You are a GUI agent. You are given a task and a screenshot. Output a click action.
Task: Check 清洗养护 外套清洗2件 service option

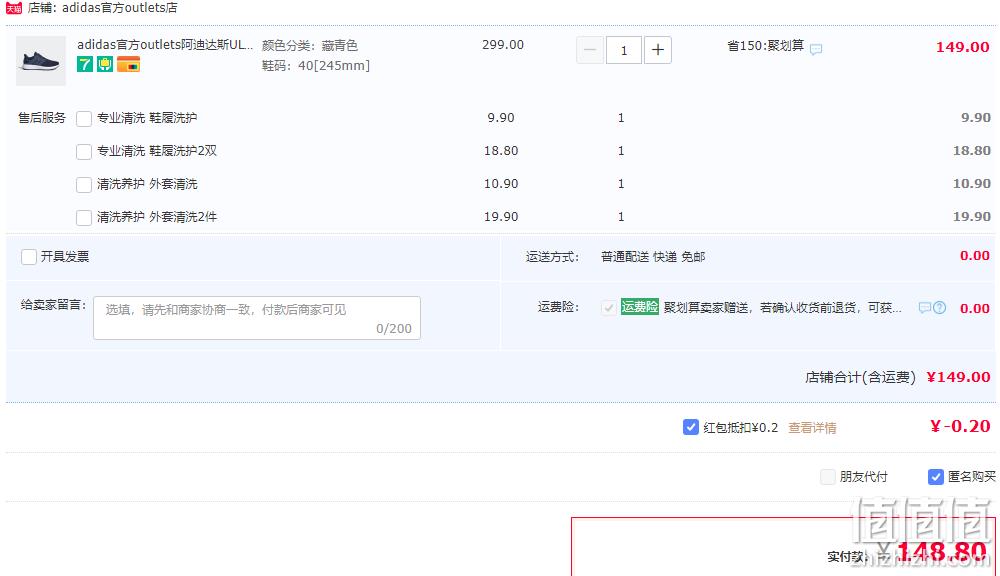84,218
